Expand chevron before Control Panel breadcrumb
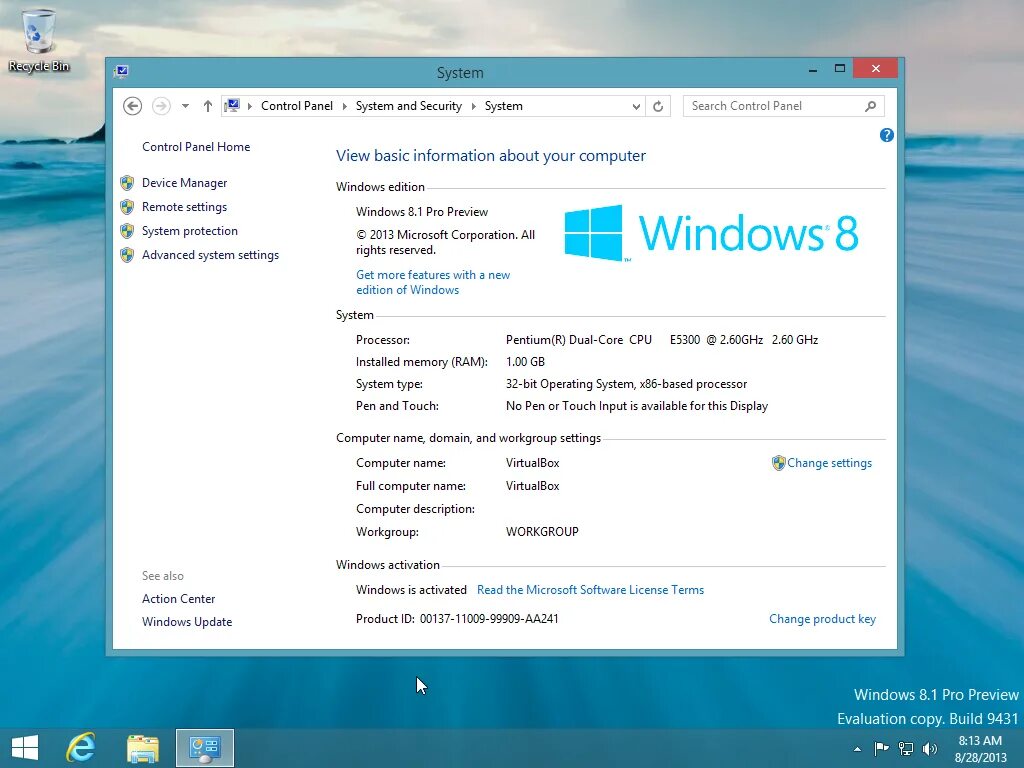This screenshot has width=1024, height=768. (249, 106)
